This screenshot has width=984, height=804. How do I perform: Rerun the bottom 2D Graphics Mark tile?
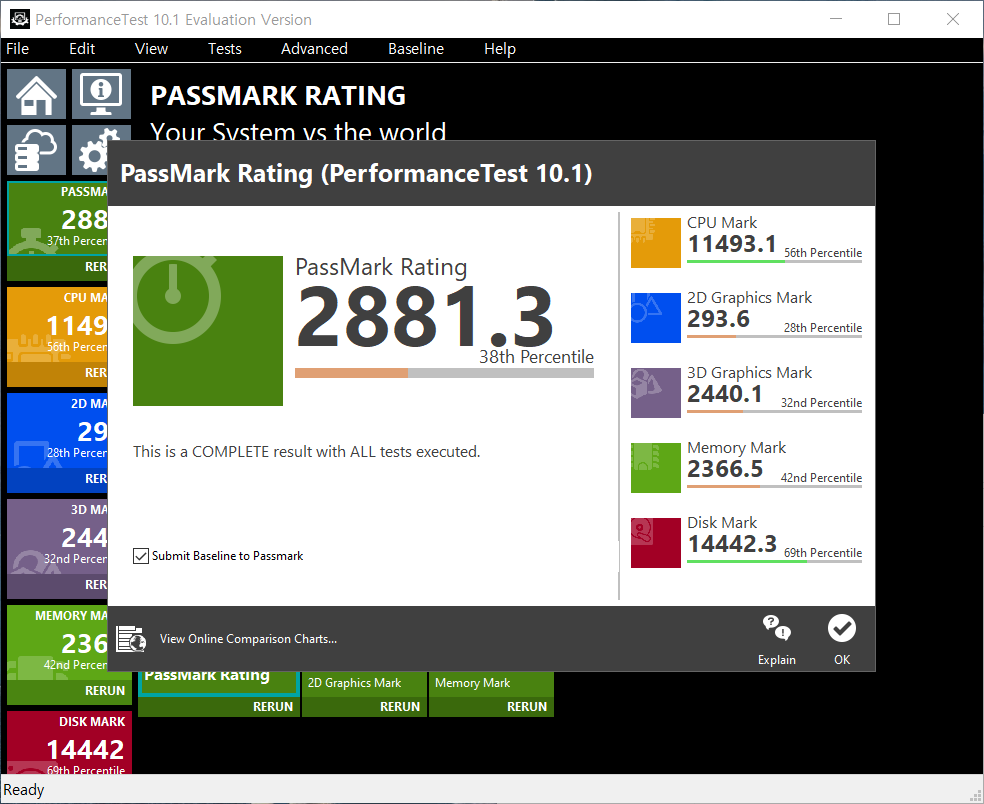pyautogui.click(x=400, y=707)
